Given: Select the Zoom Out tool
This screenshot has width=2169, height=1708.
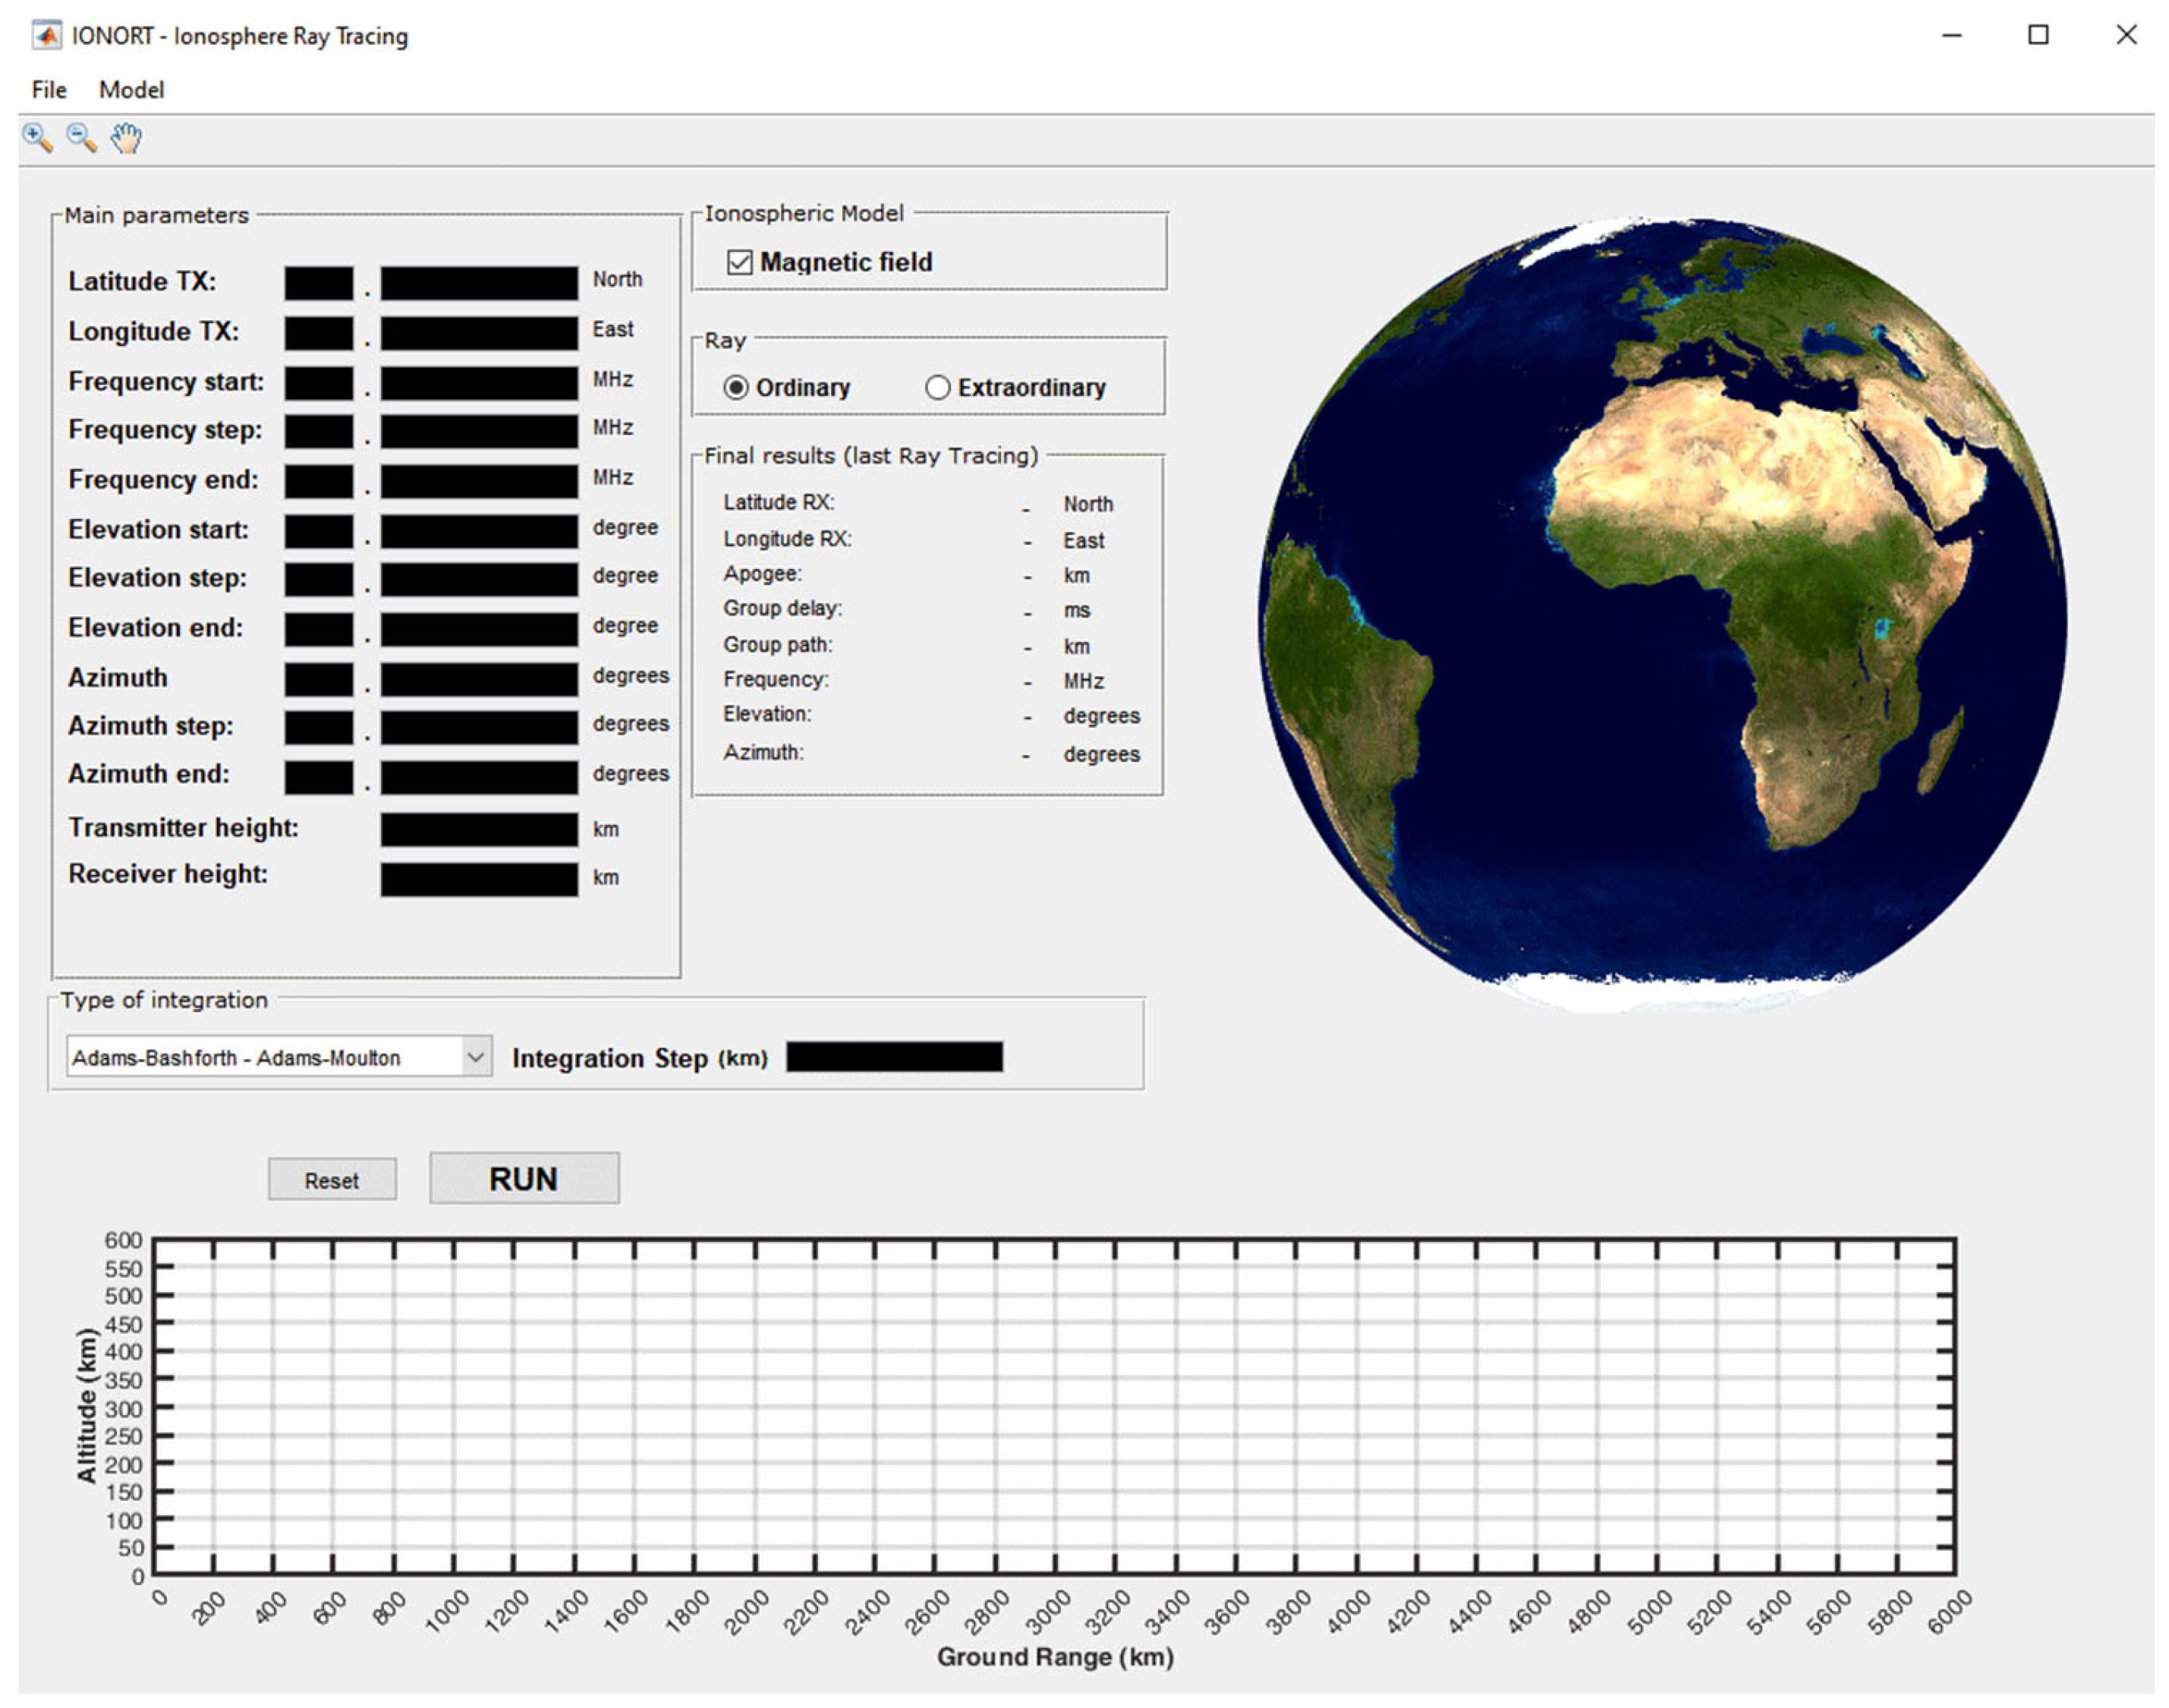Looking at the screenshot, I should [x=80, y=138].
